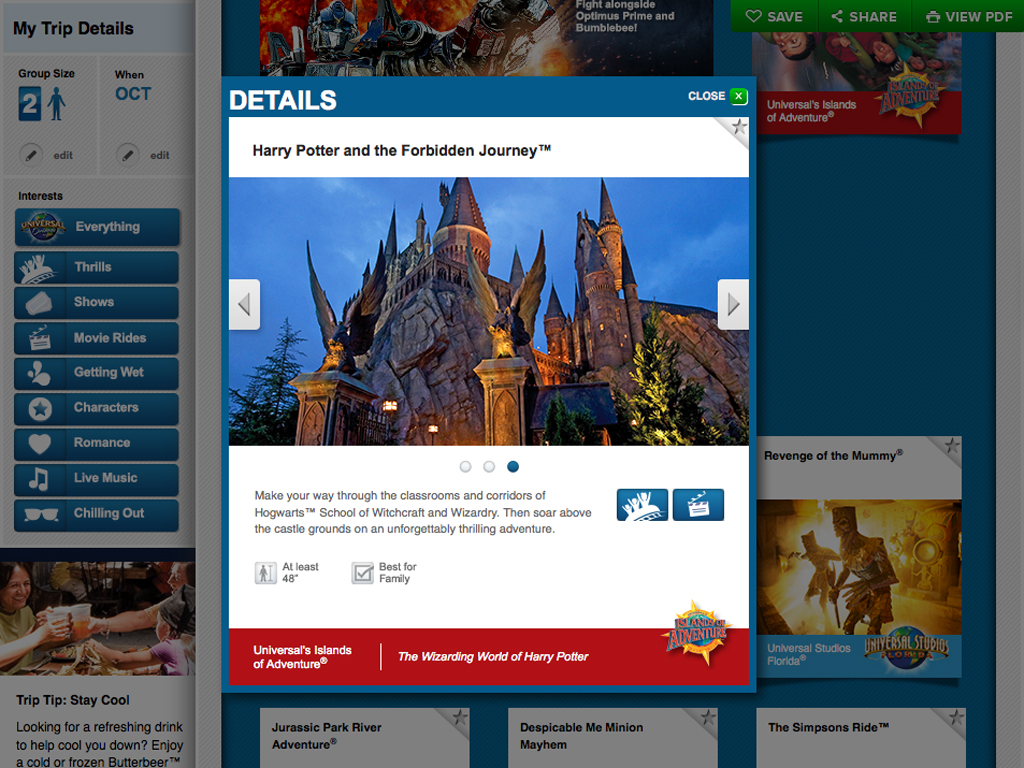Select the third gallery pagination dot
This screenshot has height=768, width=1024.
[x=513, y=466]
